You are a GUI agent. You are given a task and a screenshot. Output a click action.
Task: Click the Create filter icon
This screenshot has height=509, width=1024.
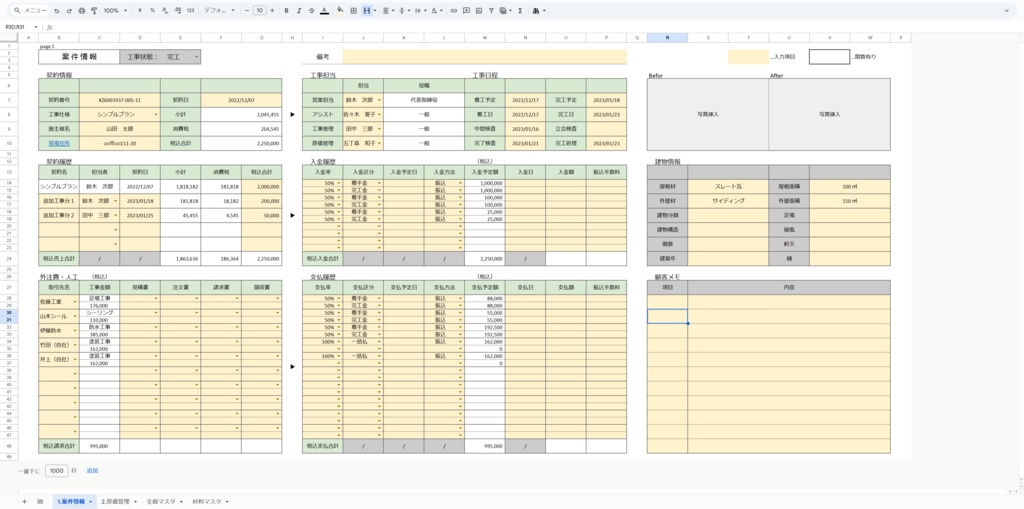coord(492,10)
